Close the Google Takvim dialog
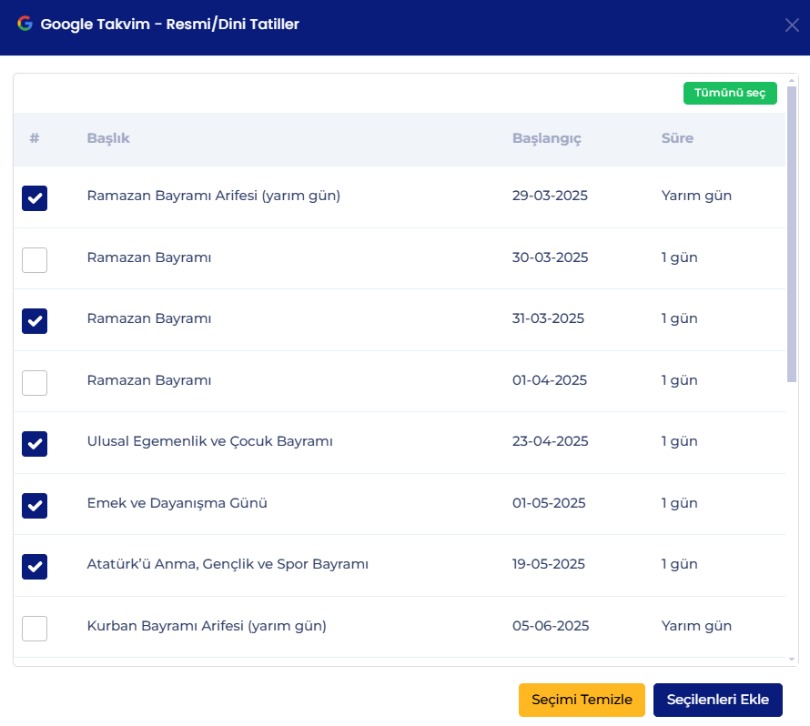The width and height of the screenshot is (810, 726). pyautogui.click(x=790, y=26)
